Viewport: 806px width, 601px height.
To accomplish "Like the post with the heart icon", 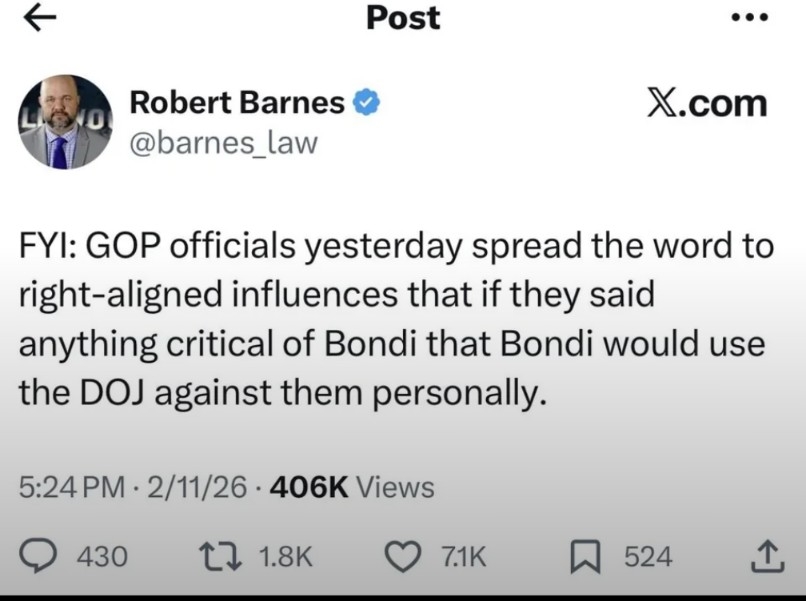I will click(x=403, y=556).
